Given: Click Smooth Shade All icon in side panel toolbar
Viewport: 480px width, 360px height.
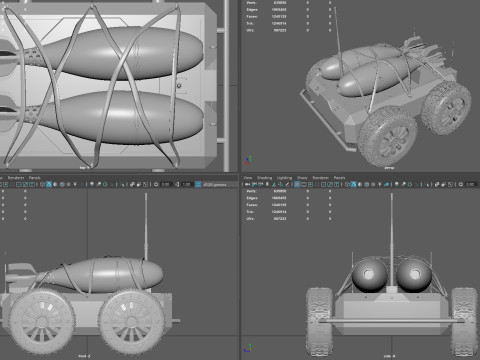Looking at the screenshot, I should pos(354,184).
